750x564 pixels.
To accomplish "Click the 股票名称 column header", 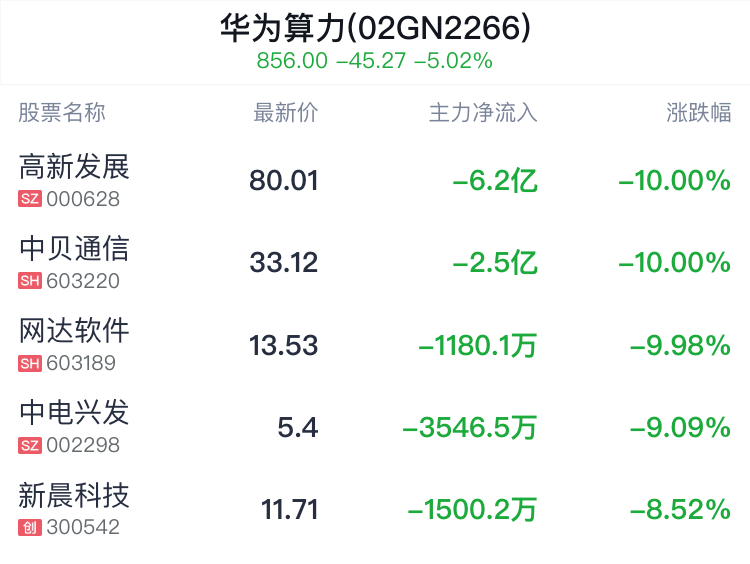I will pyautogui.click(x=62, y=112).
